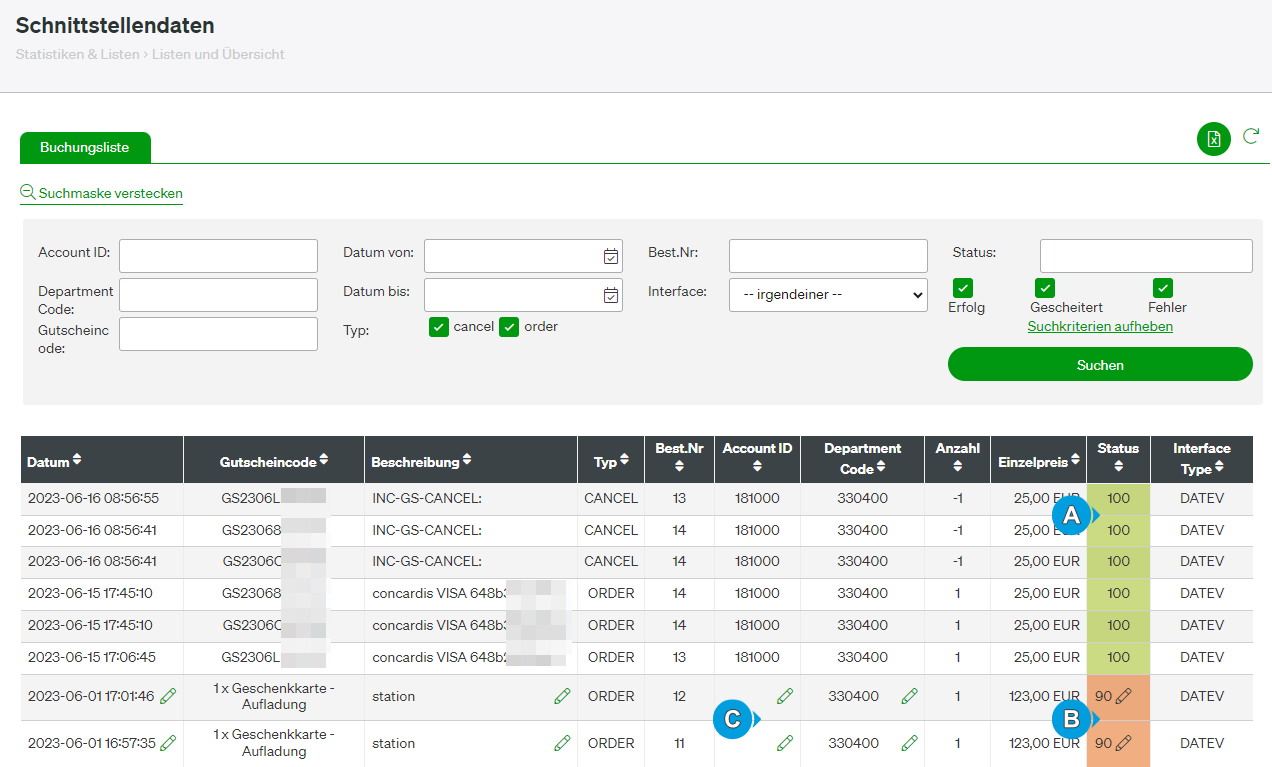Sort the table by Status column
1272x767 pixels.
[1118, 466]
